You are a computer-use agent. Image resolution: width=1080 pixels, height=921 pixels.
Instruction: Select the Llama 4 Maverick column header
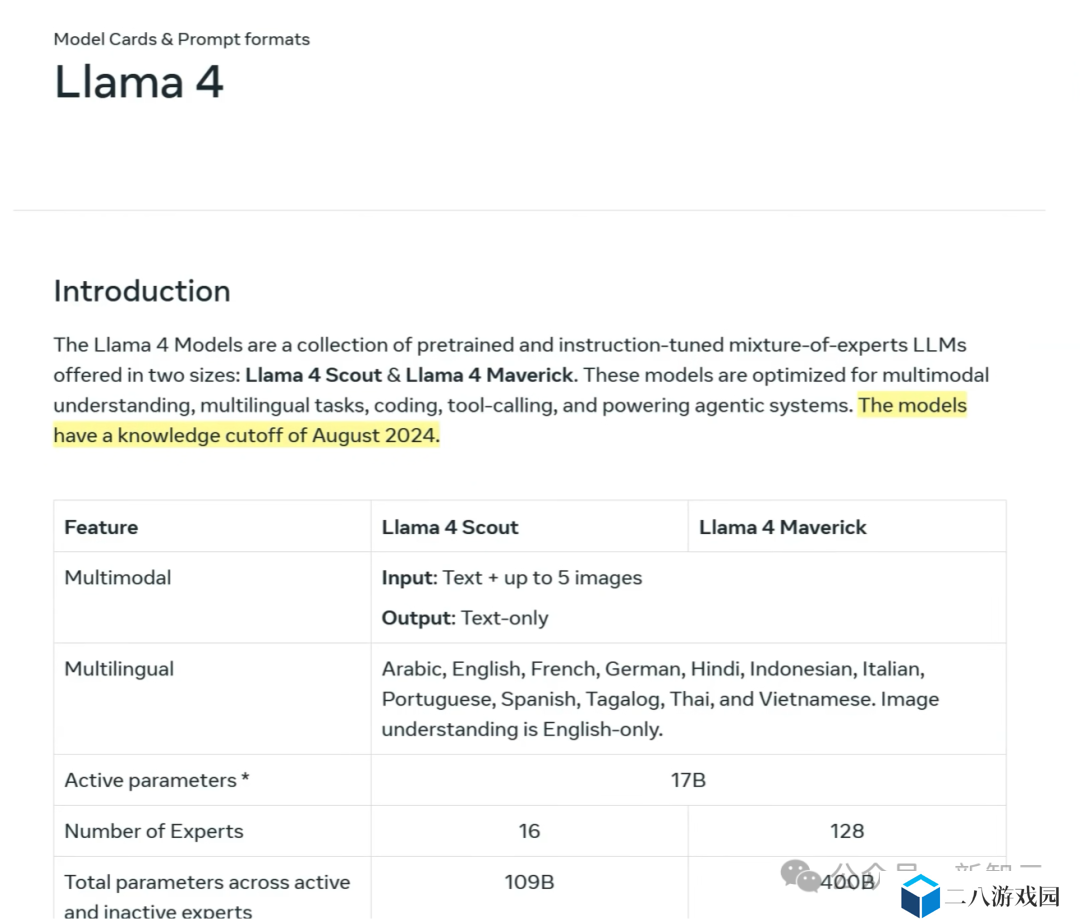click(782, 527)
